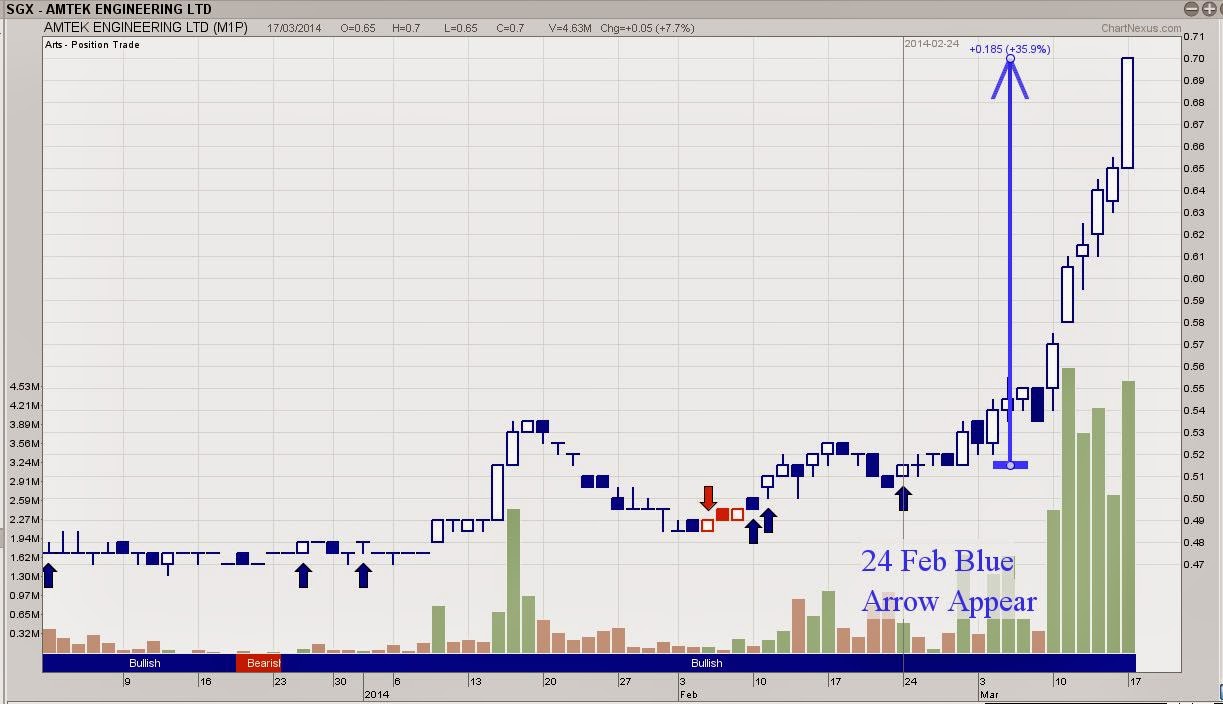Click the 4.53M volume axis label
Screen dimensions: 1223x704
click(24, 387)
